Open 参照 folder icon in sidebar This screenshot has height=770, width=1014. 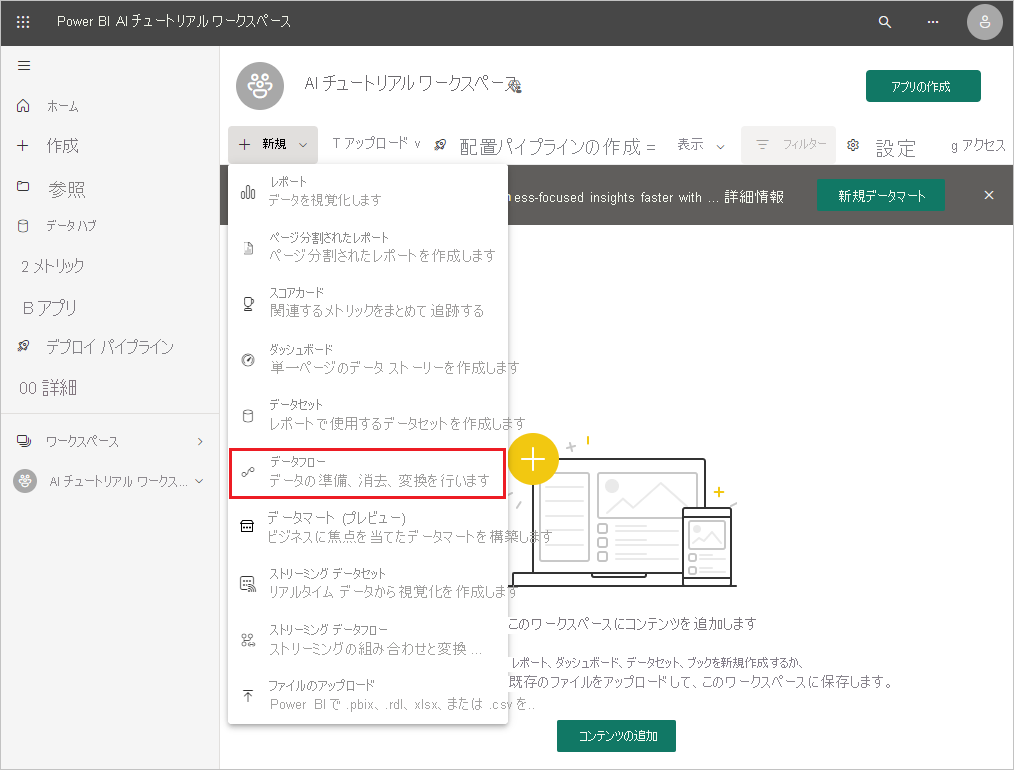[x=23, y=187]
